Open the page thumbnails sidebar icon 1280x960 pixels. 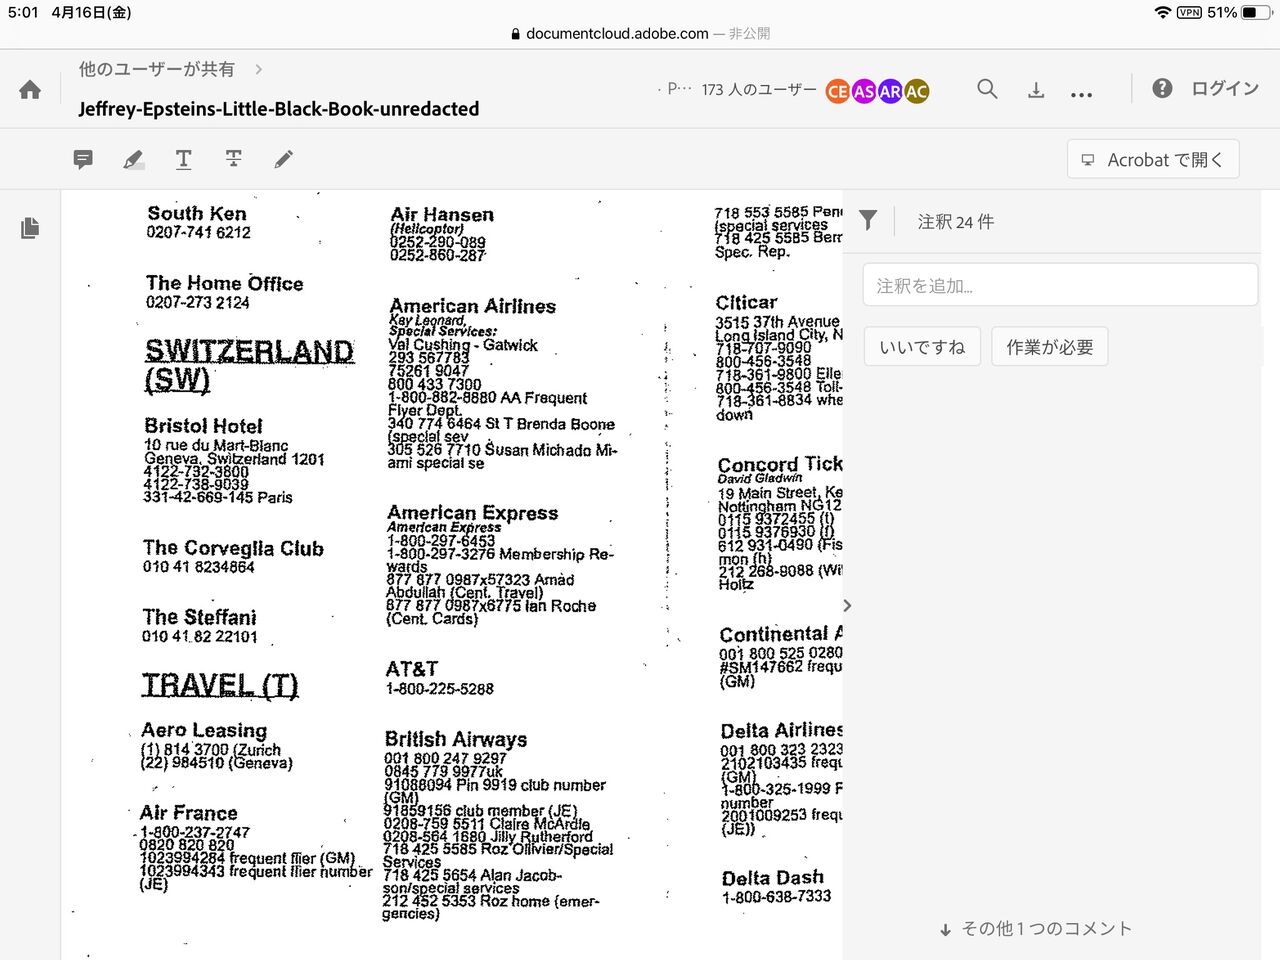coord(30,228)
